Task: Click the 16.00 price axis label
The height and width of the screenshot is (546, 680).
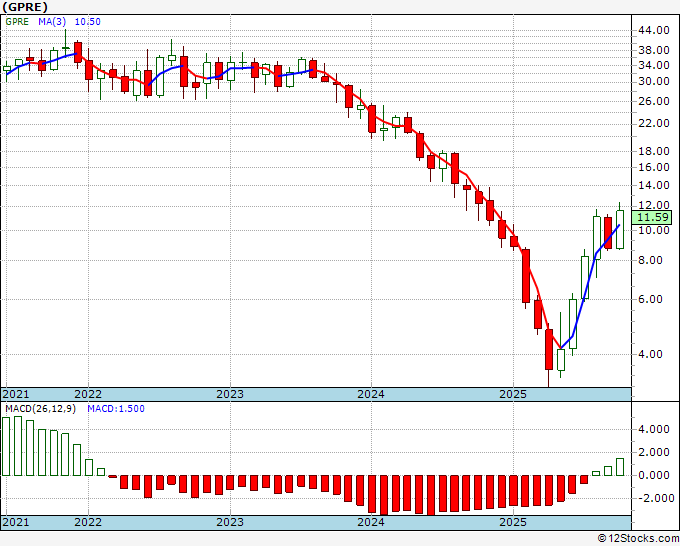Action: click(654, 167)
